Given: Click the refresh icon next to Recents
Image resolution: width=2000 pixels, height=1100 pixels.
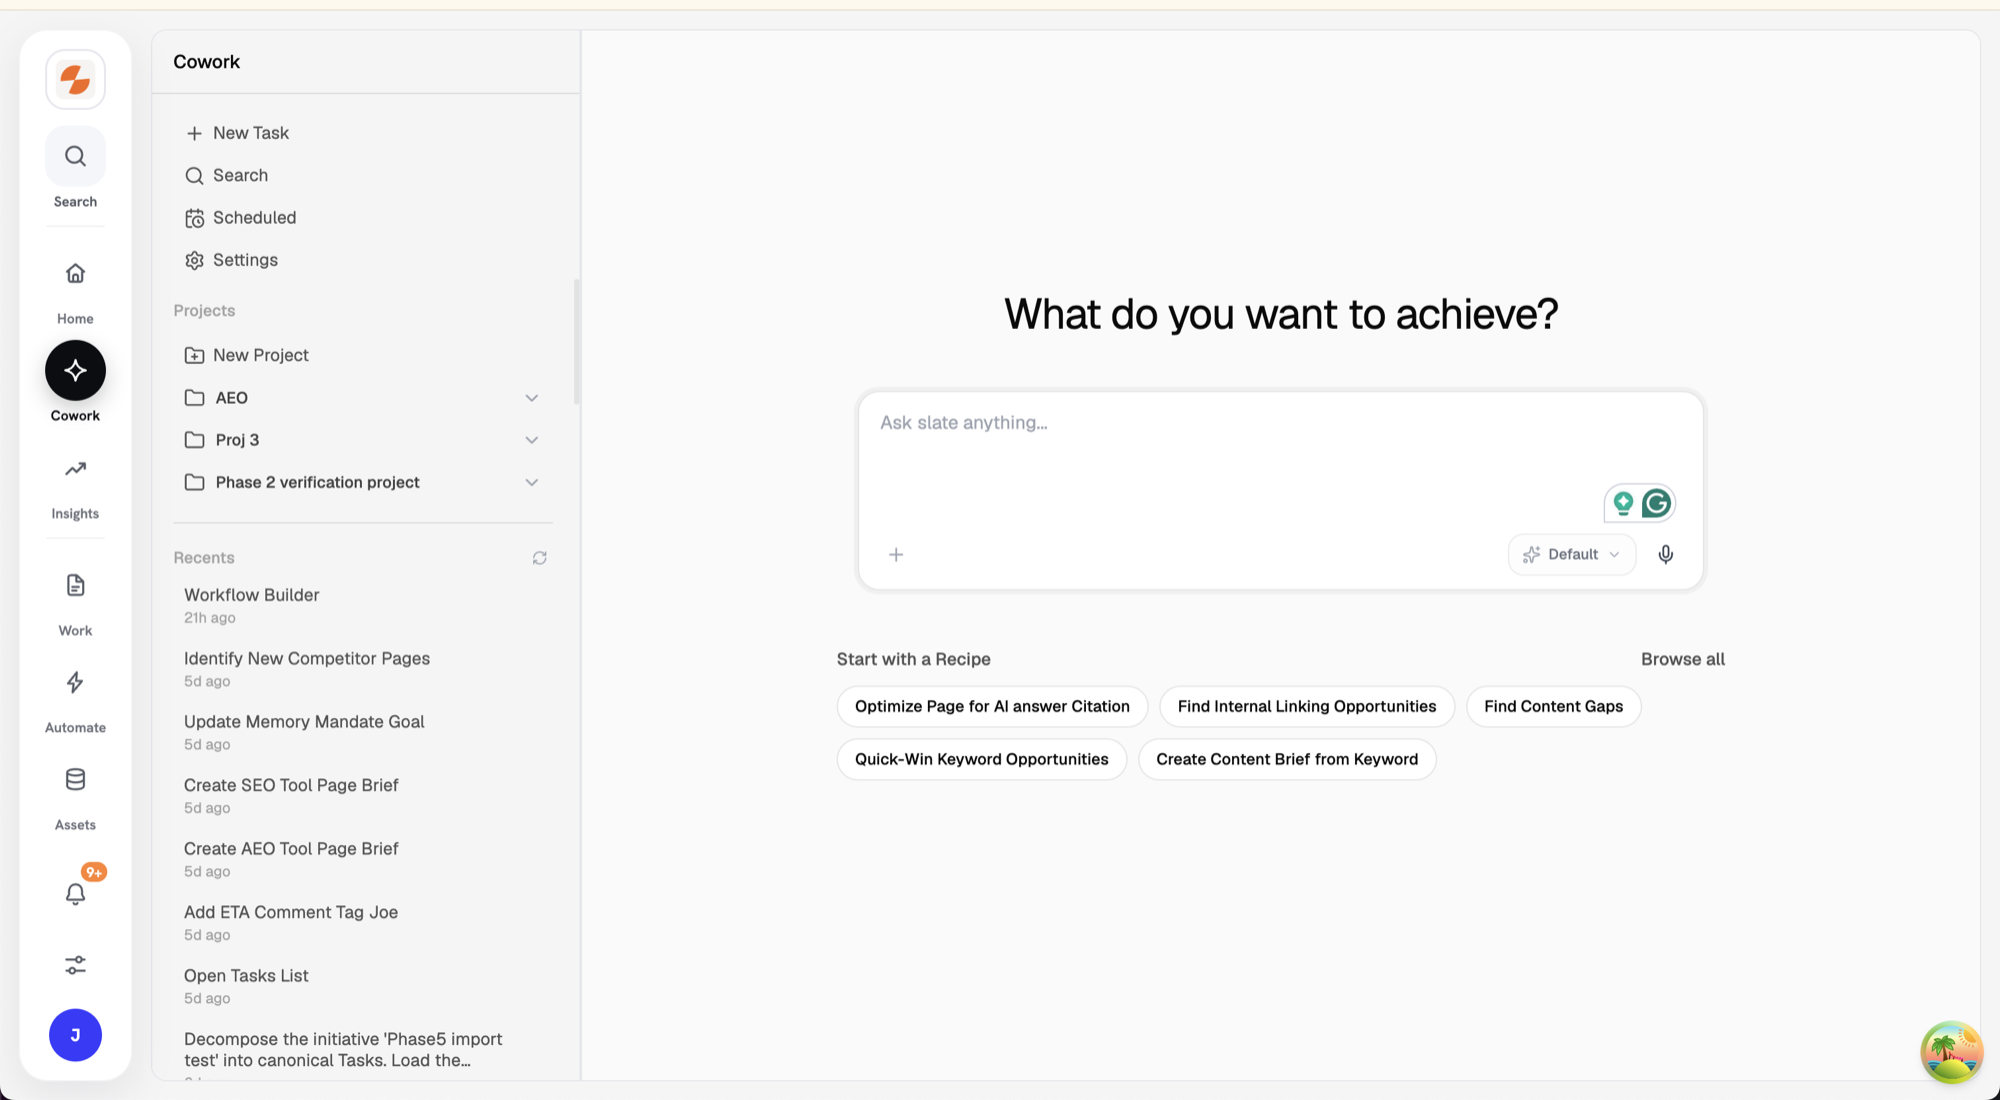Looking at the screenshot, I should click(539, 558).
